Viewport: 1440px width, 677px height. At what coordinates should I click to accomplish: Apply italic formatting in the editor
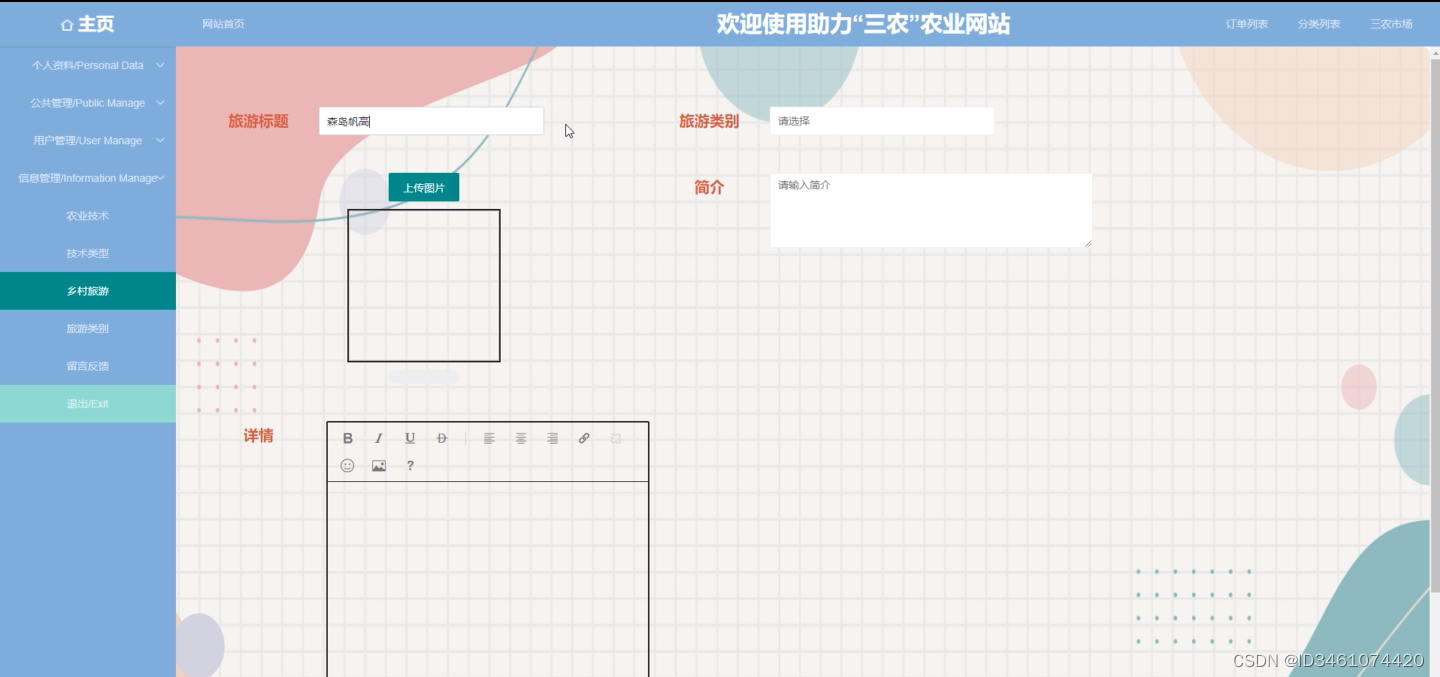pyautogui.click(x=379, y=438)
